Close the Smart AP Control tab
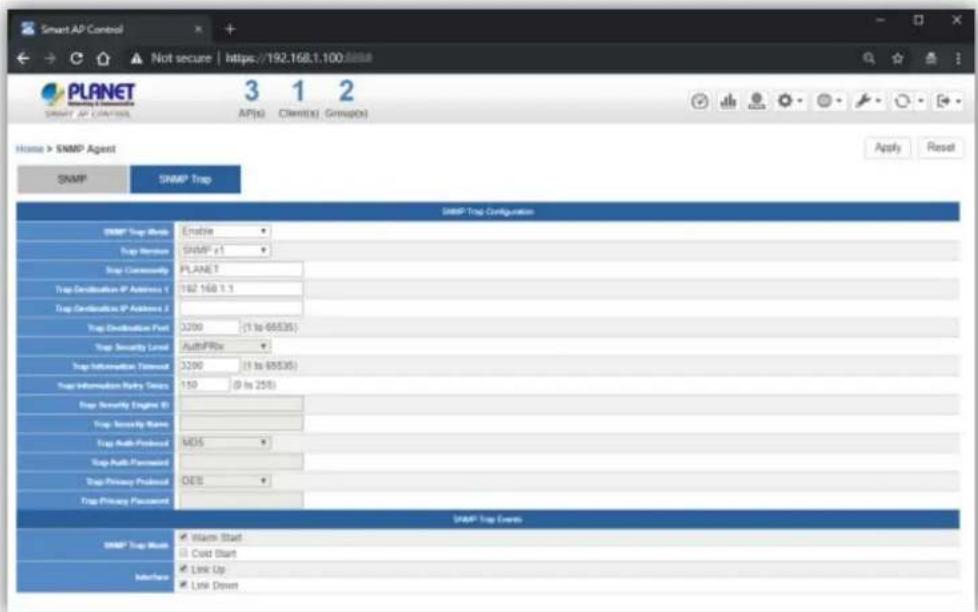 coord(198,29)
